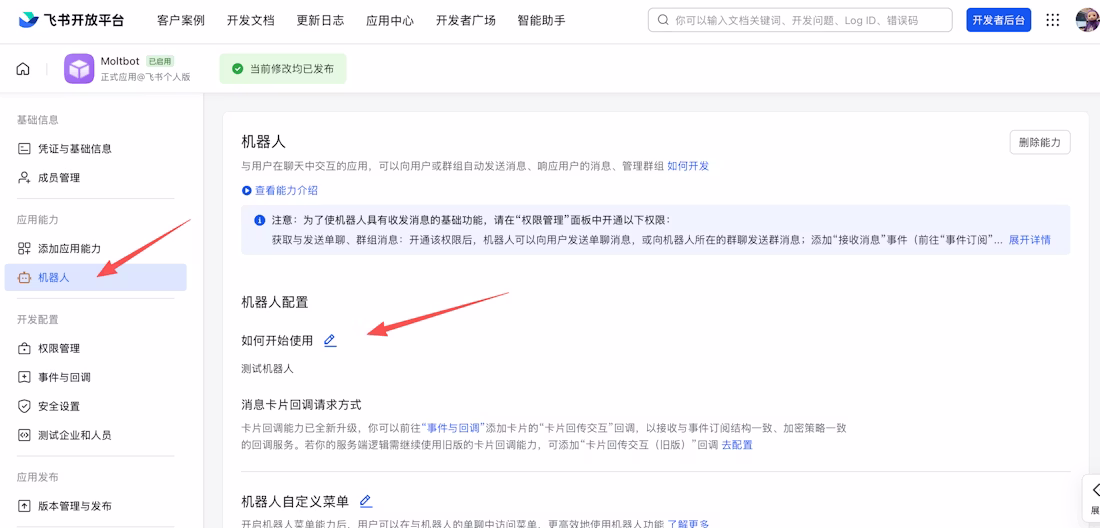Open the 如何开发 link
The image size is (1100, 528).
coord(688,166)
